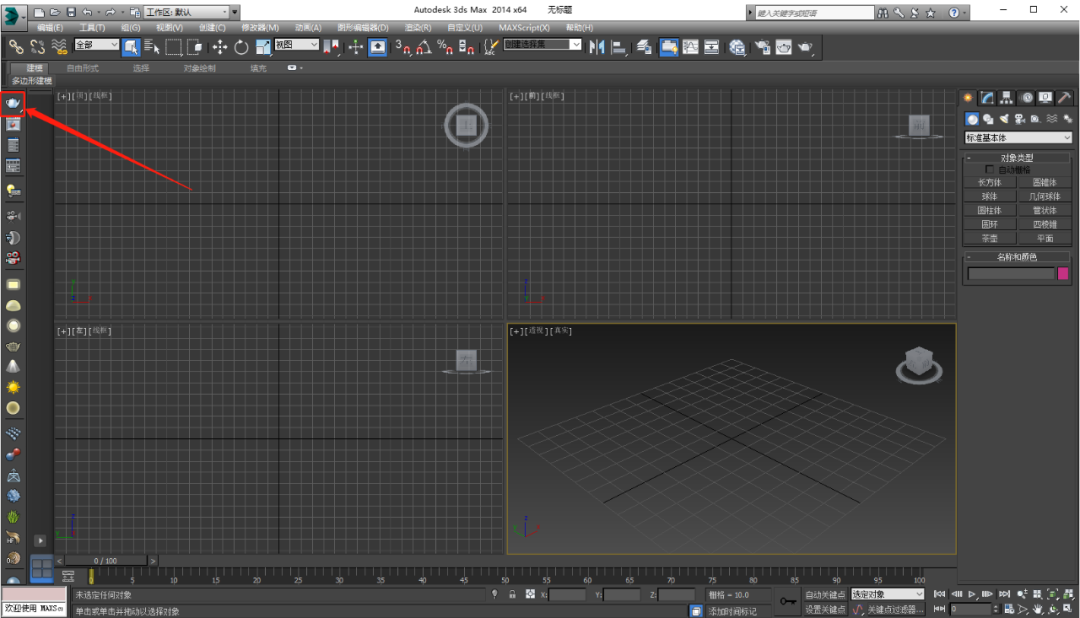Image resolution: width=1080 pixels, height=618 pixels.
Task: Open the 标准基本体 primitive type dropdown
Action: coord(1018,138)
